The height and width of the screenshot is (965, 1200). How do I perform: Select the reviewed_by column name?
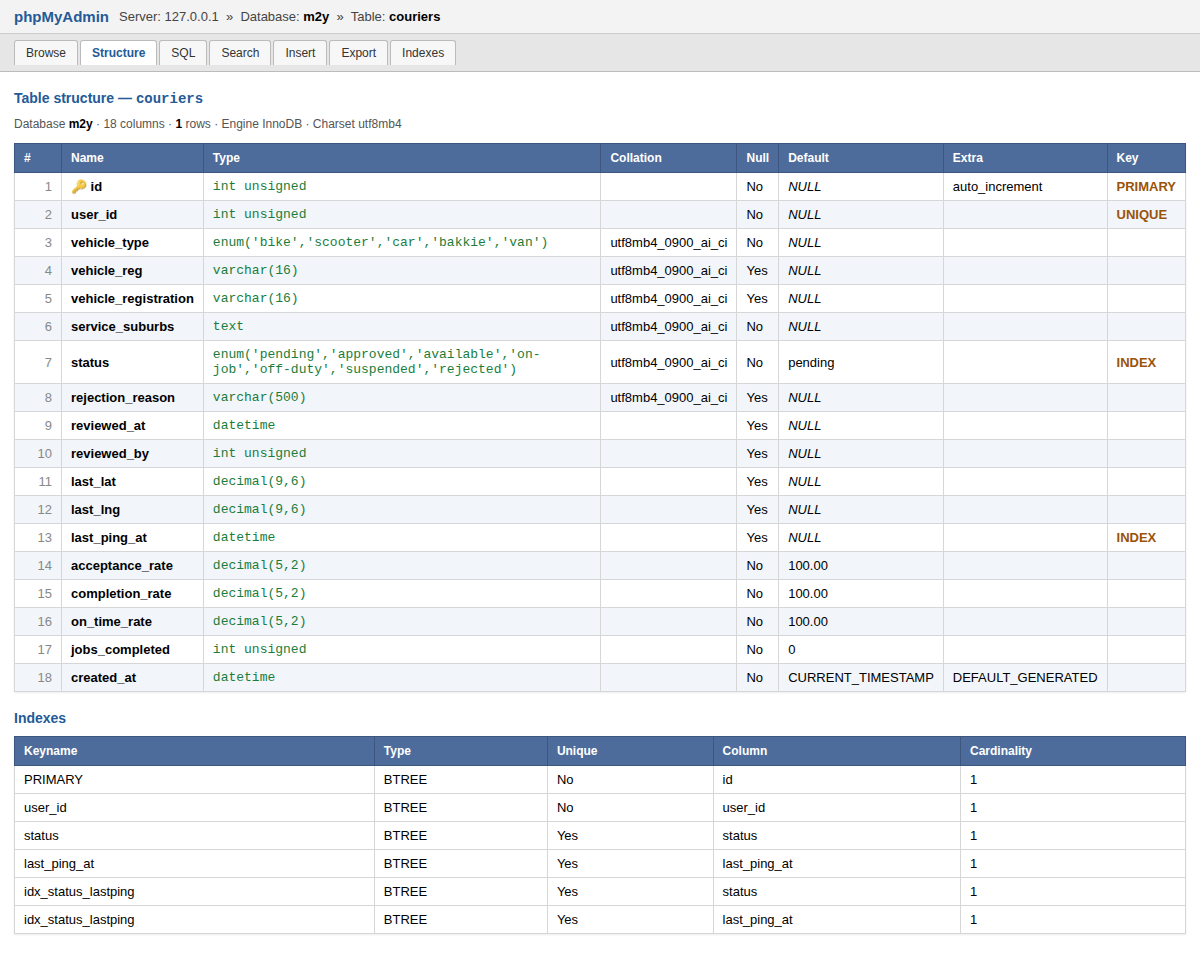(110, 454)
